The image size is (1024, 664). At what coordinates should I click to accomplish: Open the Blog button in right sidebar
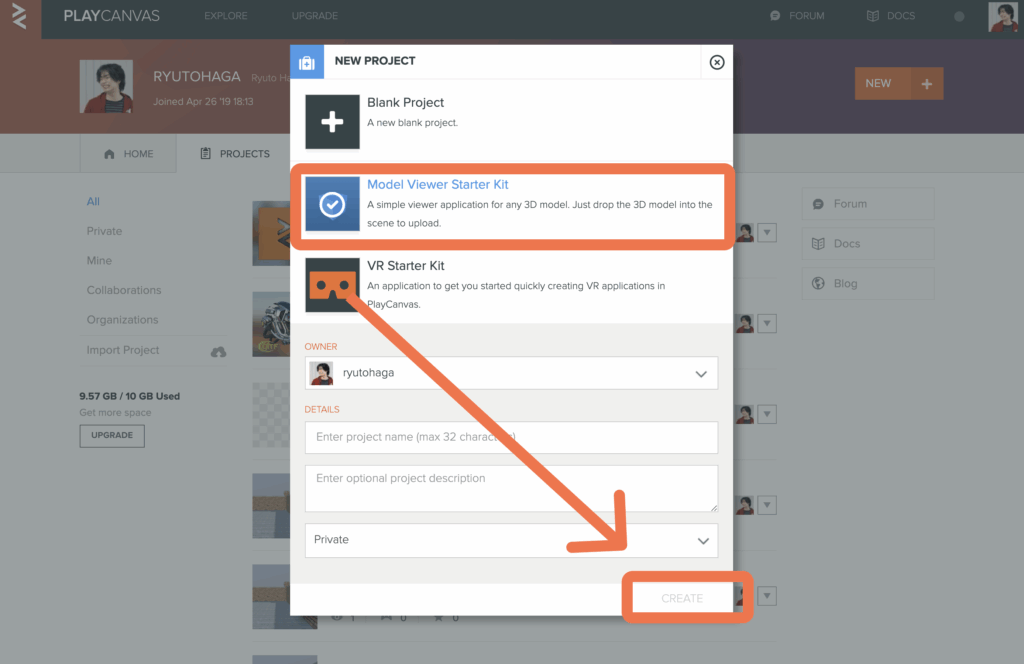pos(868,283)
